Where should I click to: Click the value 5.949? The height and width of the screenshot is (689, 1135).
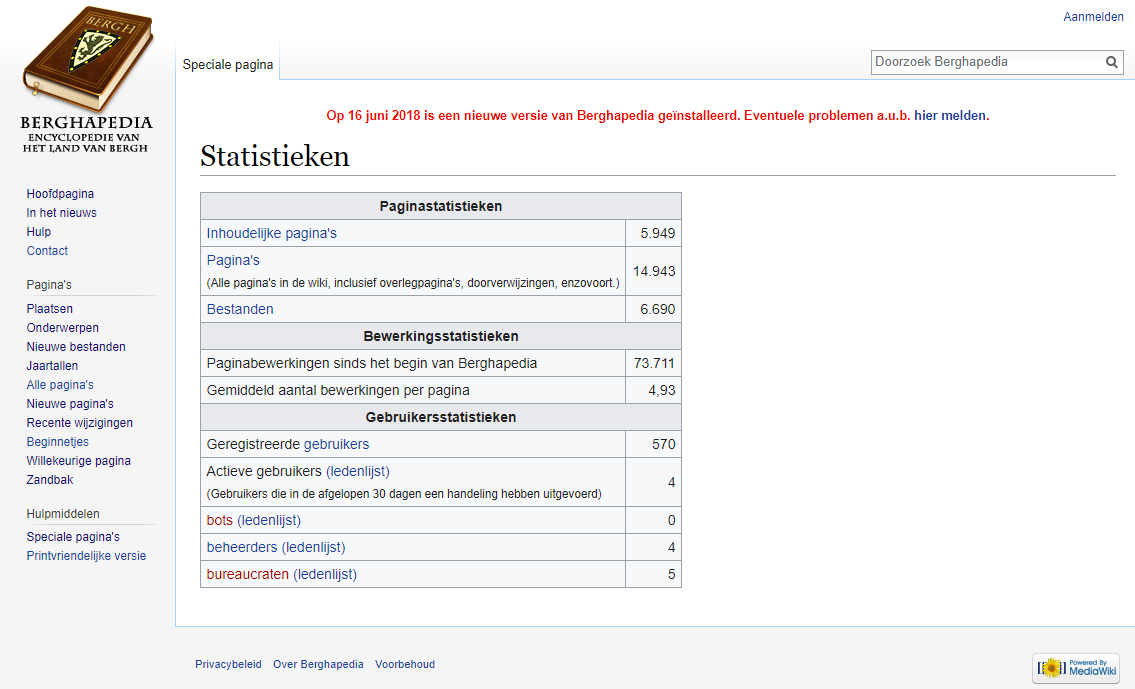[657, 233]
